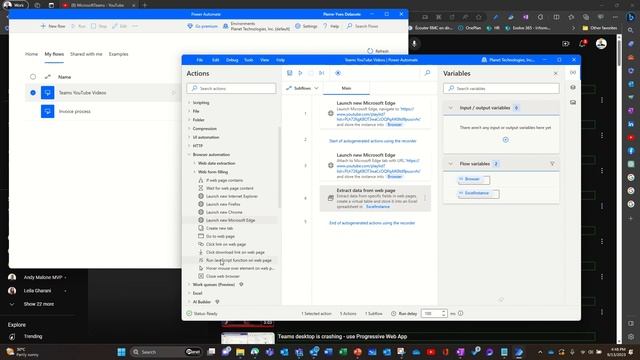Toggle select-all circle in flows list header
The image size is (640, 360).
click(33, 77)
